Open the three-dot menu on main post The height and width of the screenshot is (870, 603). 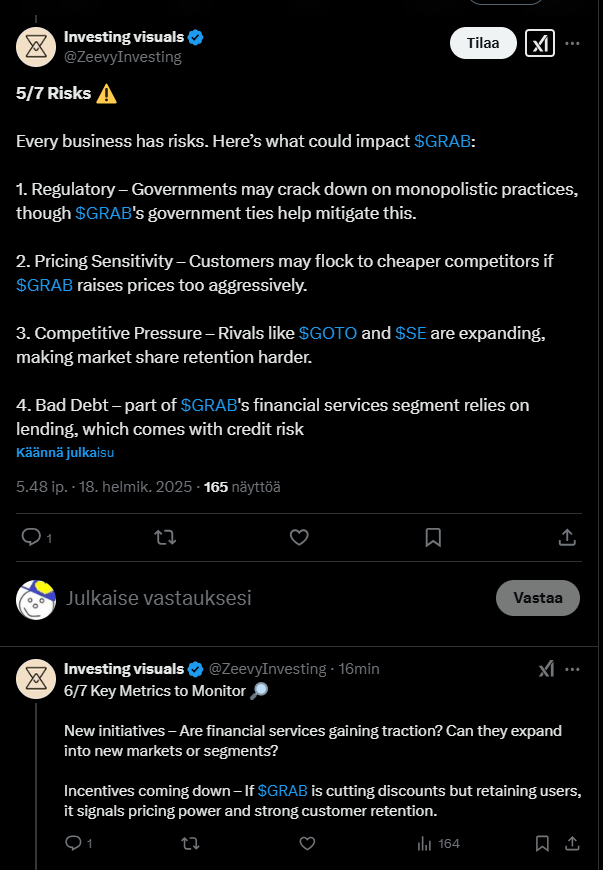(x=573, y=43)
